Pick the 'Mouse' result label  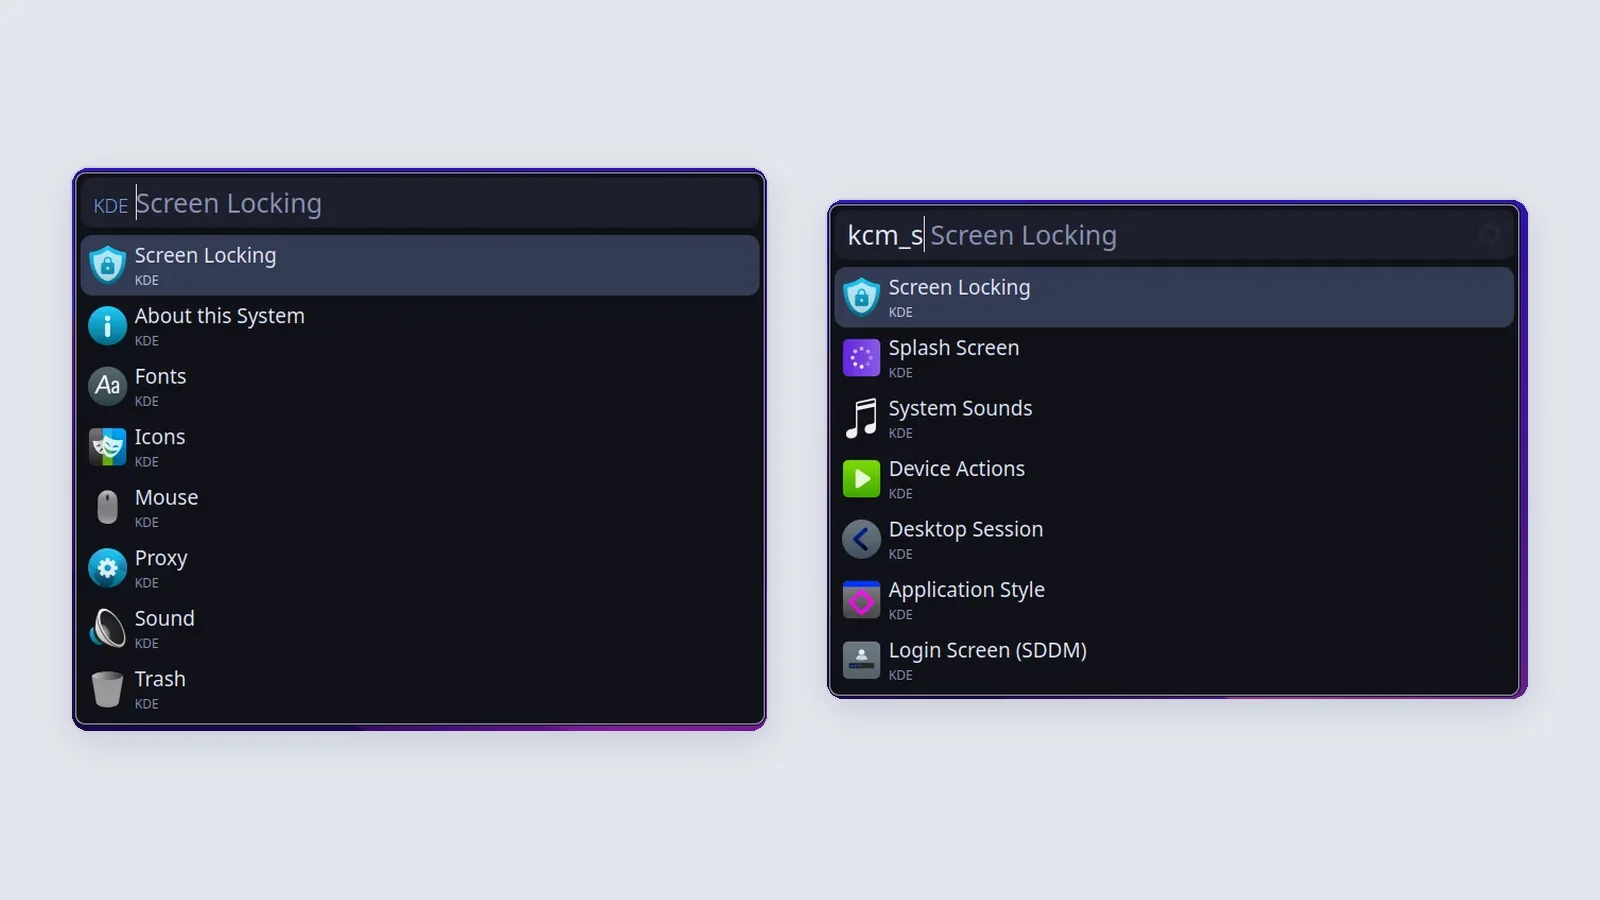166,497
